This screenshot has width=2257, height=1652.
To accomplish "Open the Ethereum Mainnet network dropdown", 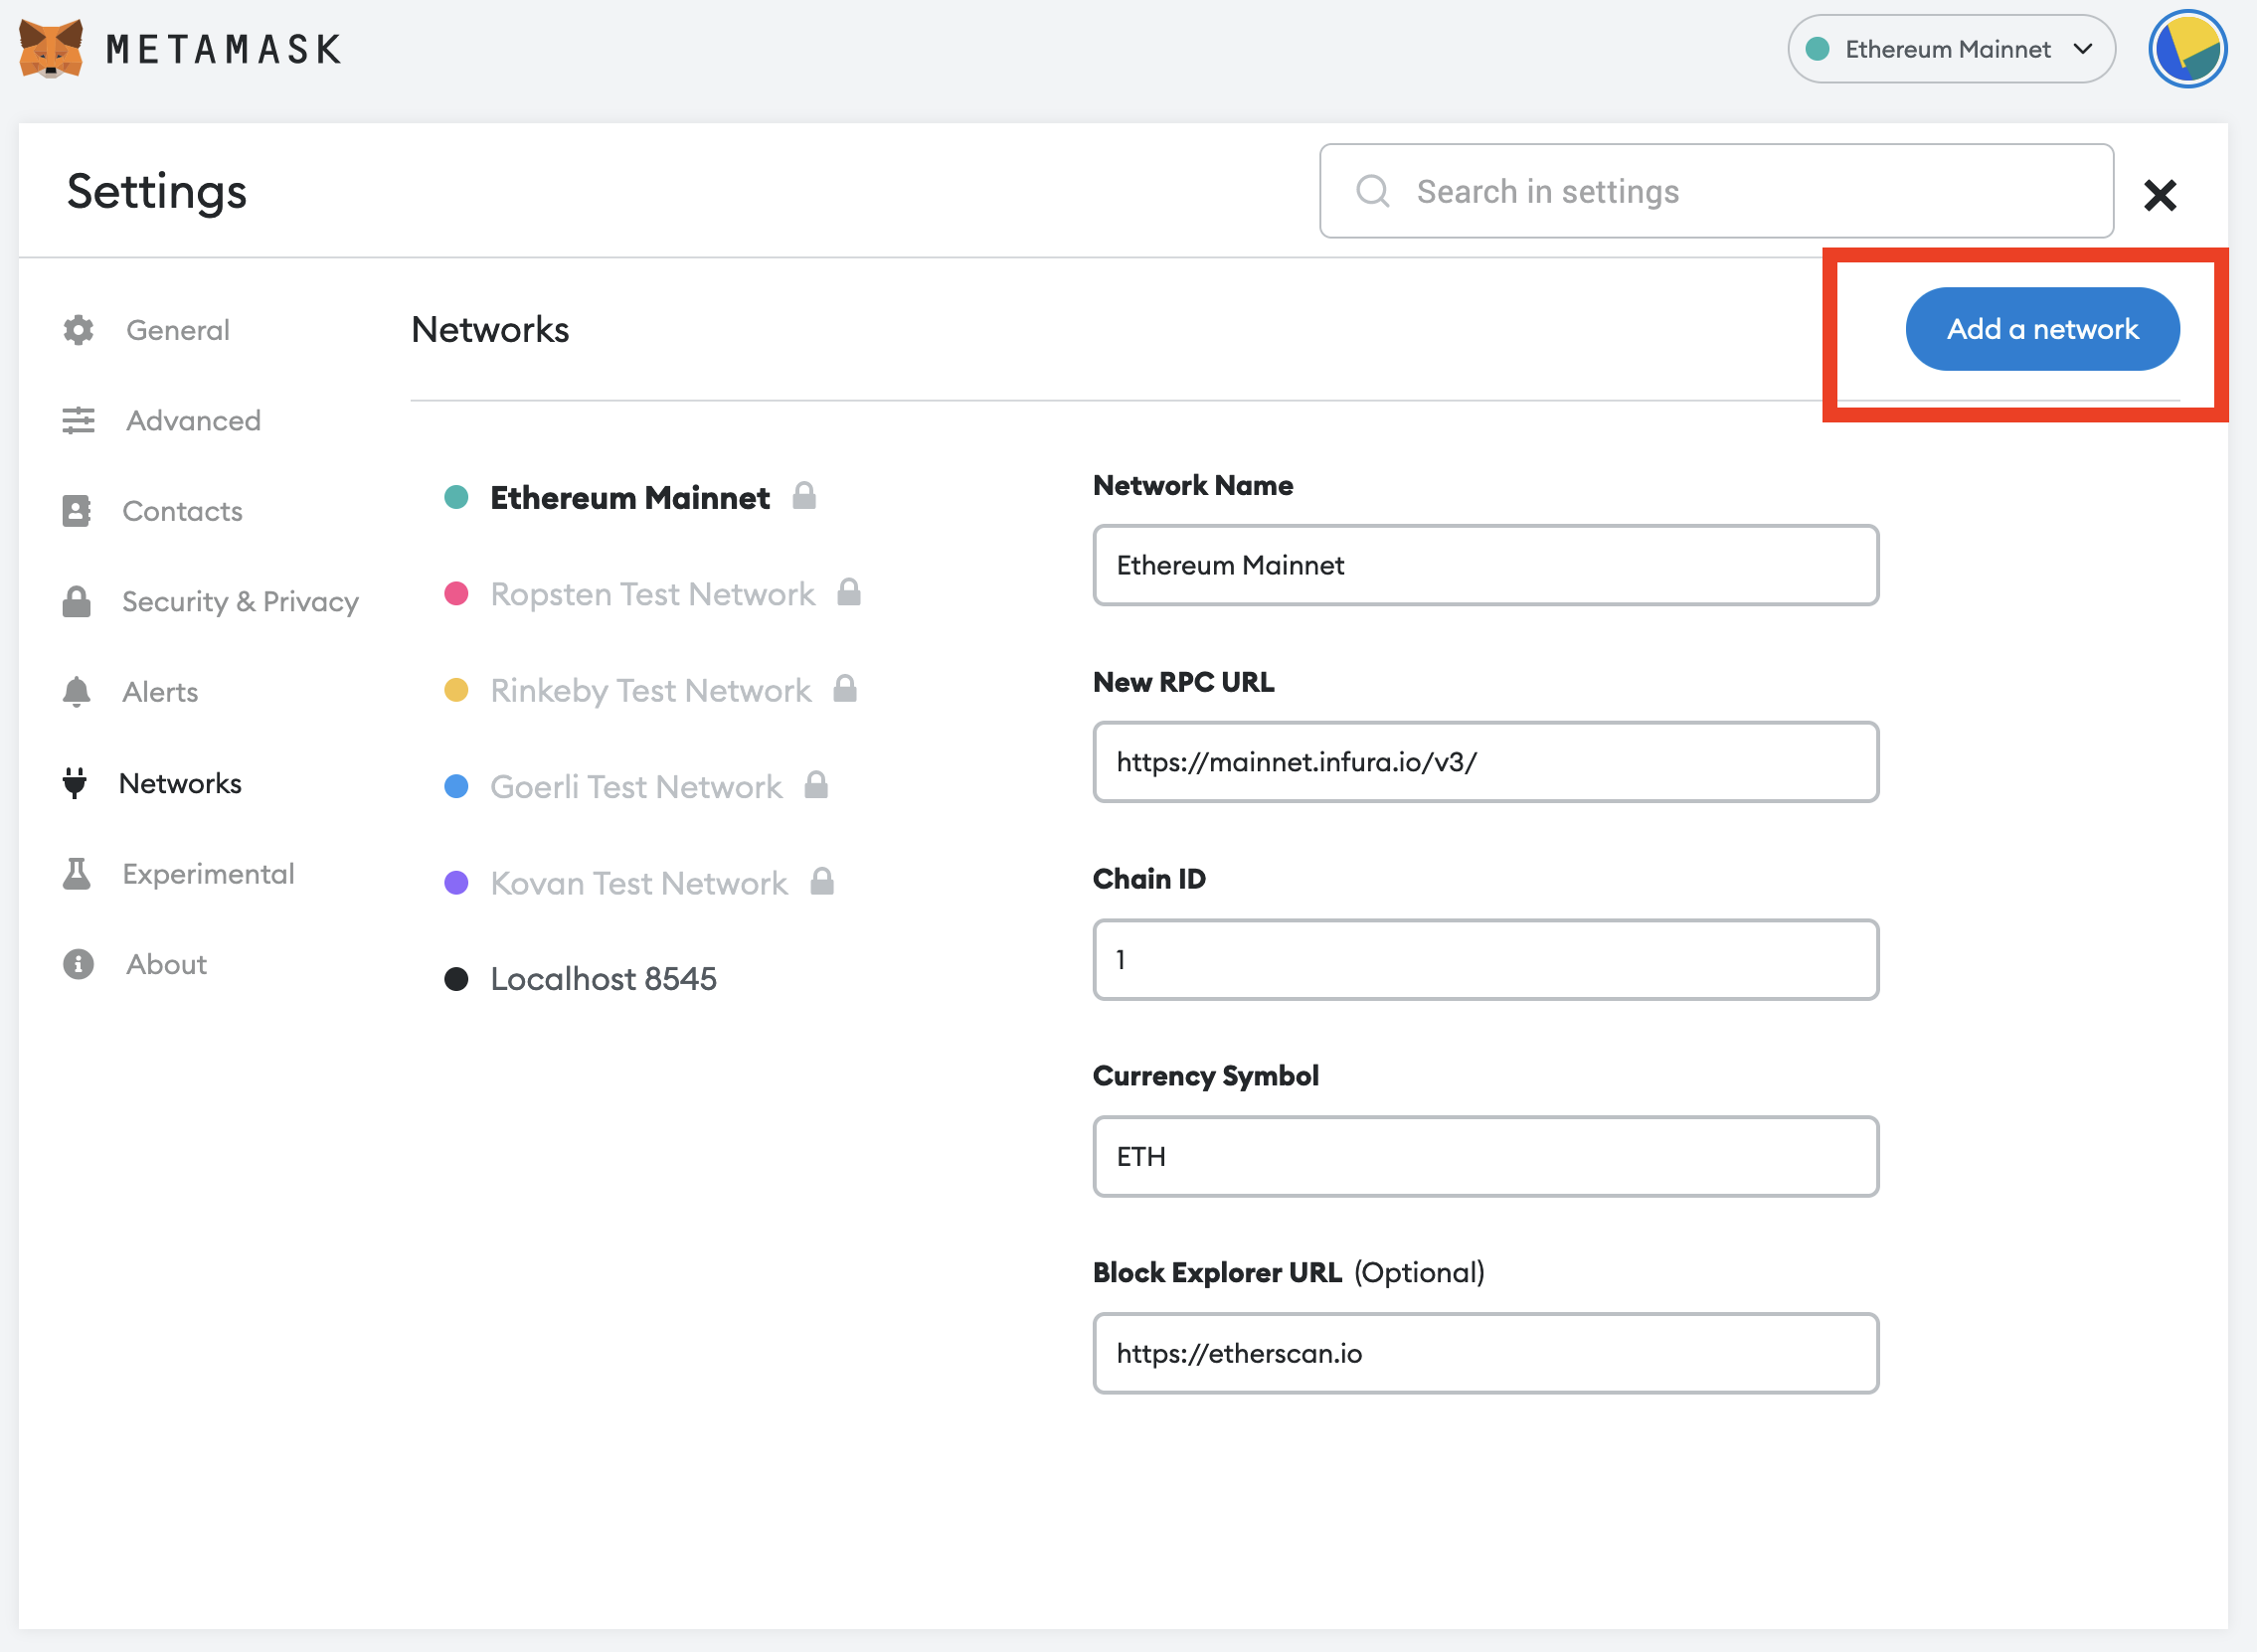I will coord(1951,49).
